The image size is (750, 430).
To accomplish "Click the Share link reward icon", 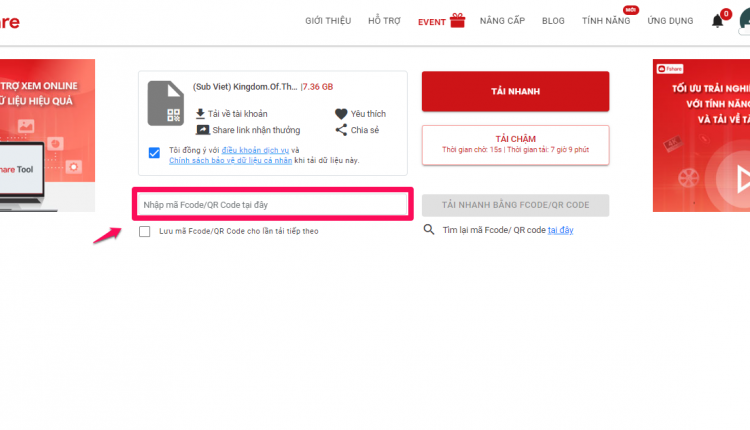I will pyautogui.click(x=202, y=130).
